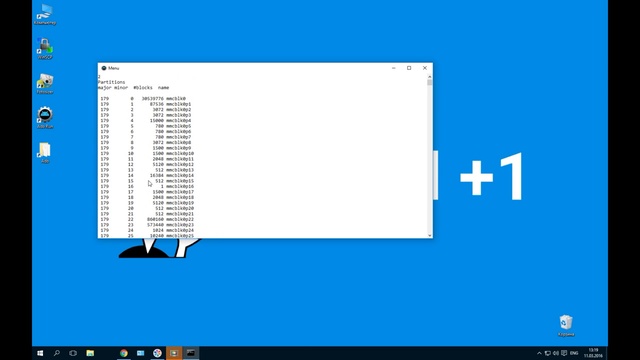This screenshot has height=360, width=640.
Task: Select the Adb folder shortcut on desktop
Action: click(x=45, y=153)
